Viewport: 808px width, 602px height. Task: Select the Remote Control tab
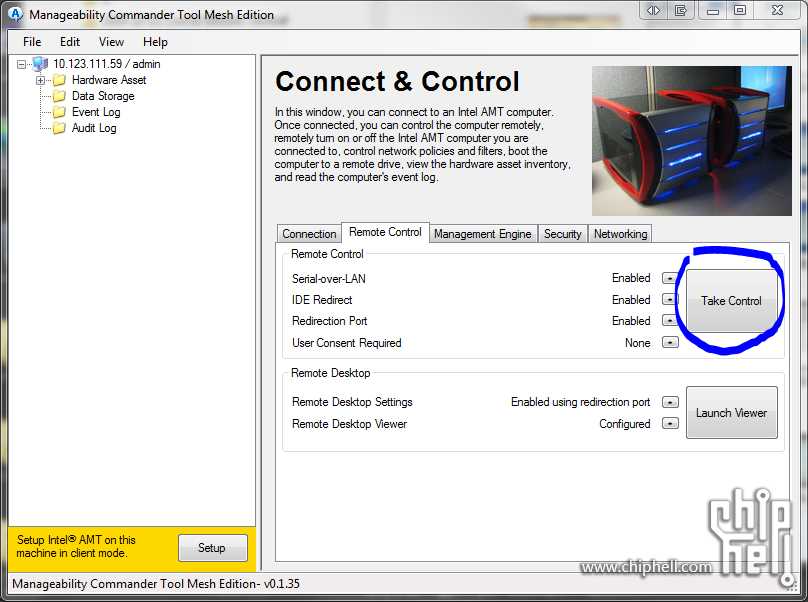385,232
